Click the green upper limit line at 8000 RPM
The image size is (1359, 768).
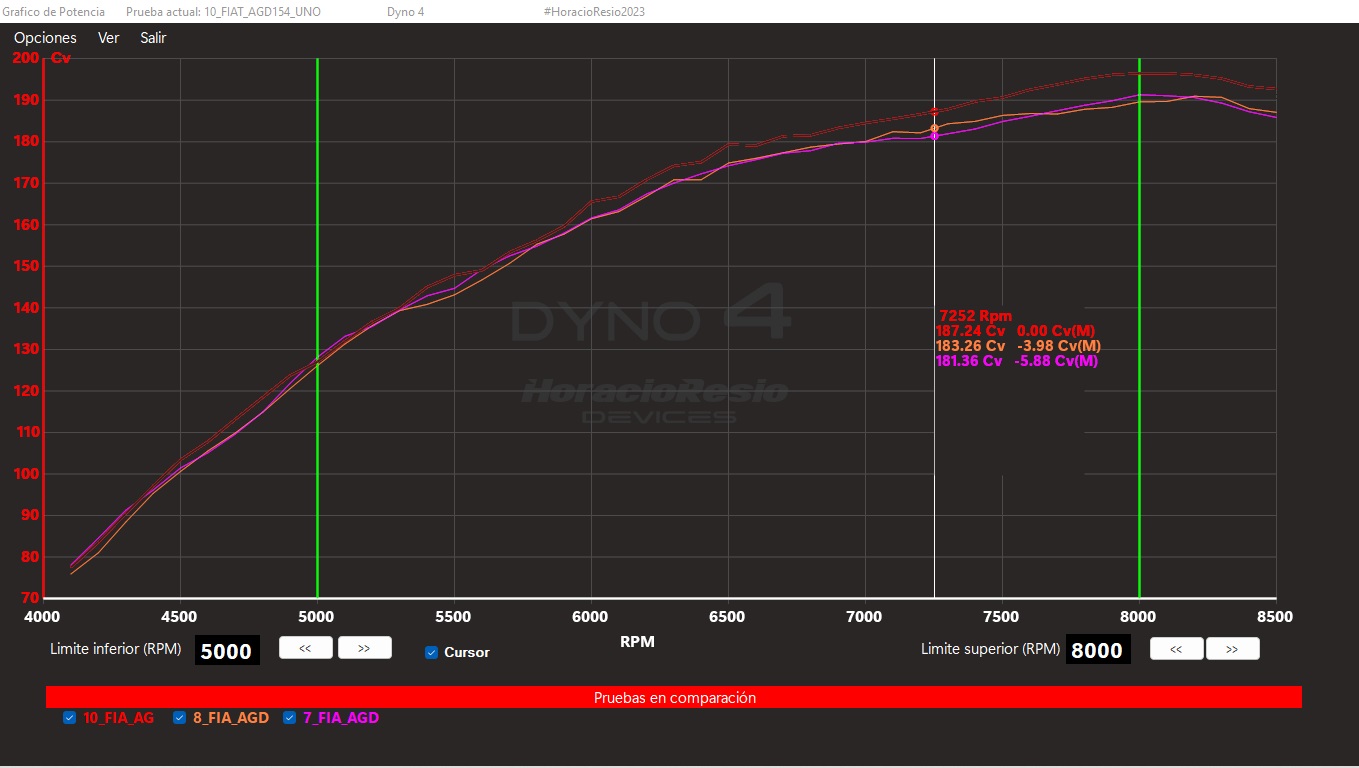click(x=1139, y=450)
